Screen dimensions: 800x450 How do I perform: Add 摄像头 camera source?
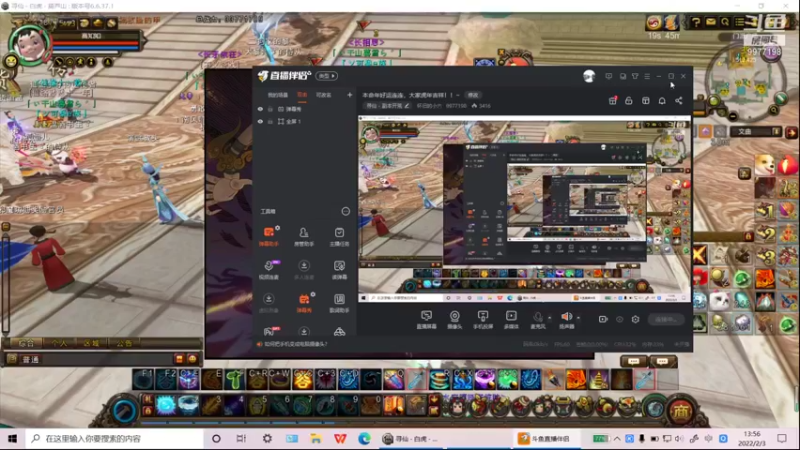[x=454, y=319]
